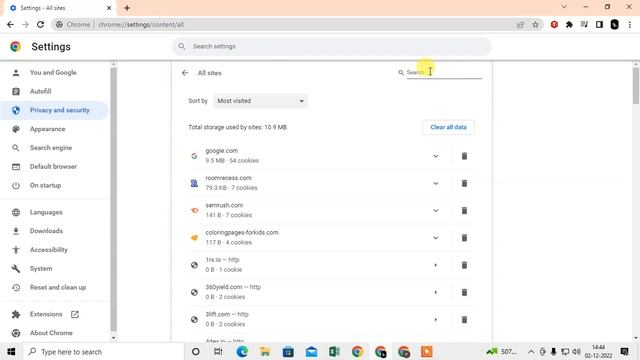Open System settings section
The width and height of the screenshot is (640, 360).
pos(41,269)
